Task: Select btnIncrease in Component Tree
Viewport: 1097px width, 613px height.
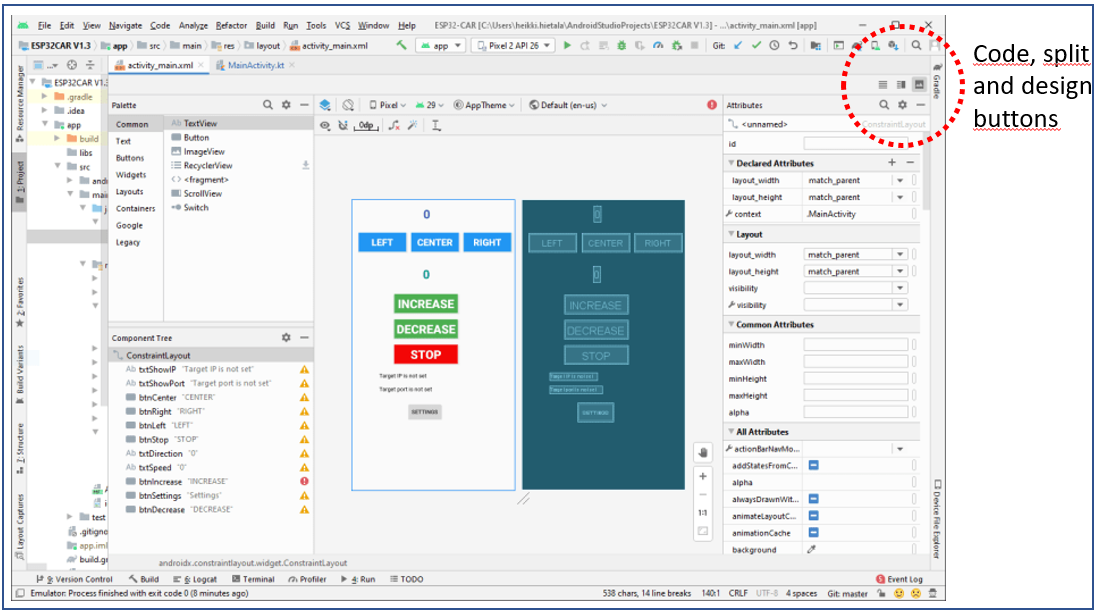Action: (160, 481)
